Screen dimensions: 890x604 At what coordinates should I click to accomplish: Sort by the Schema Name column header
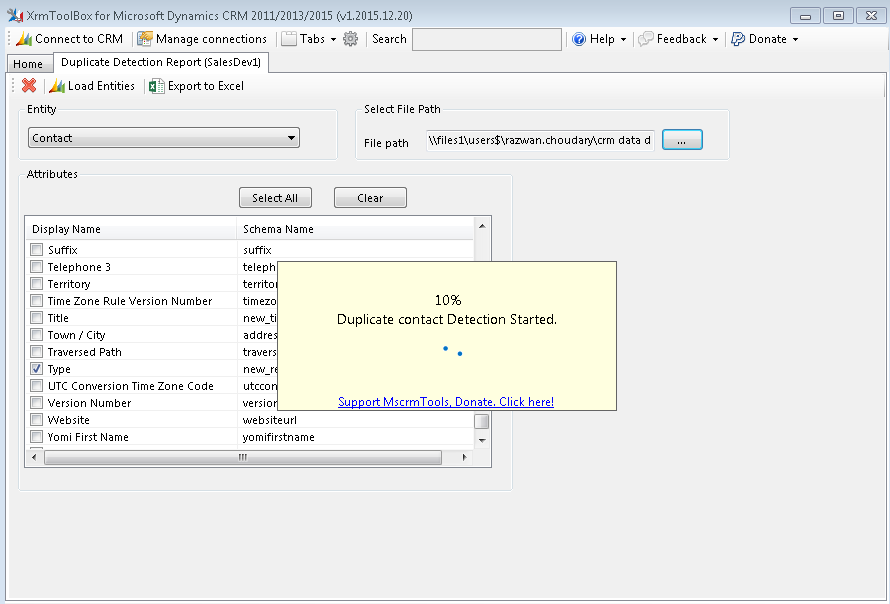(355, 229)
